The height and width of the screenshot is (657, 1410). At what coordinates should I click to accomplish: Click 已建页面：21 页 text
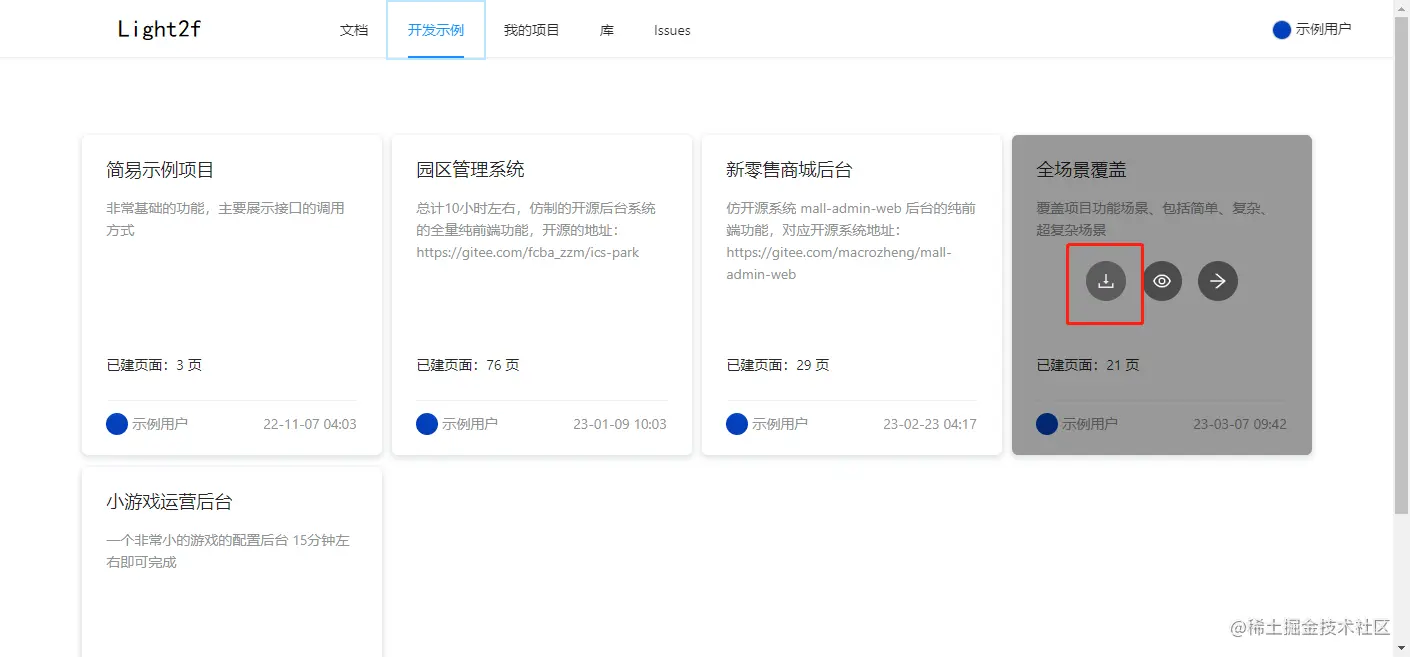pos(1088,365)
